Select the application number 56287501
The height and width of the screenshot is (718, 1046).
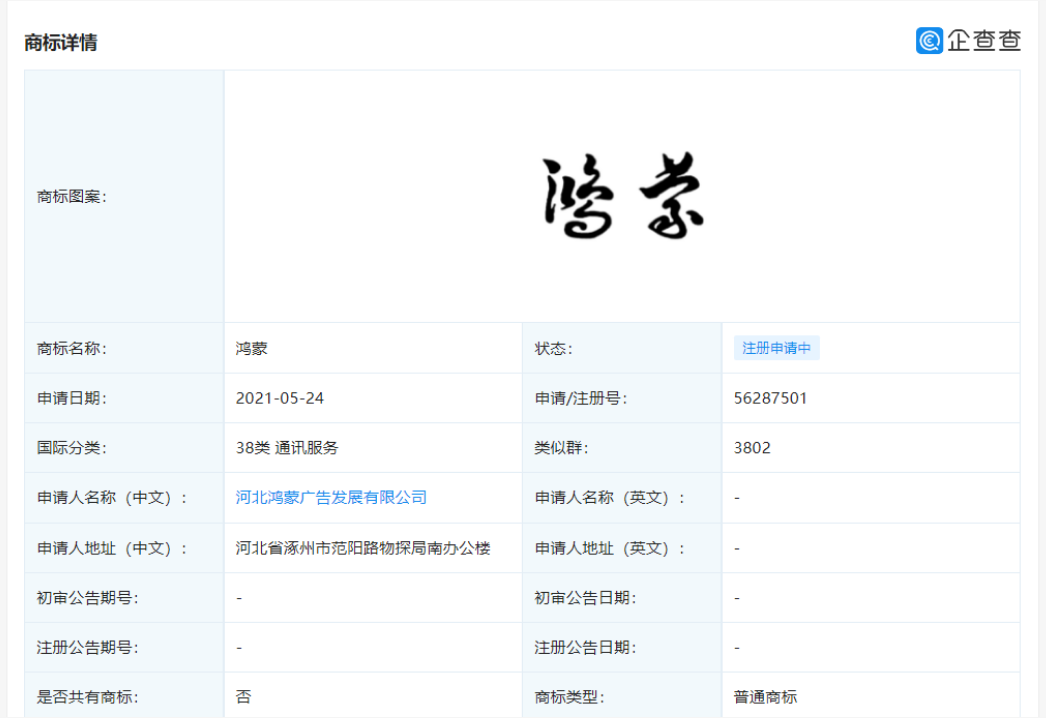(770, 398)
